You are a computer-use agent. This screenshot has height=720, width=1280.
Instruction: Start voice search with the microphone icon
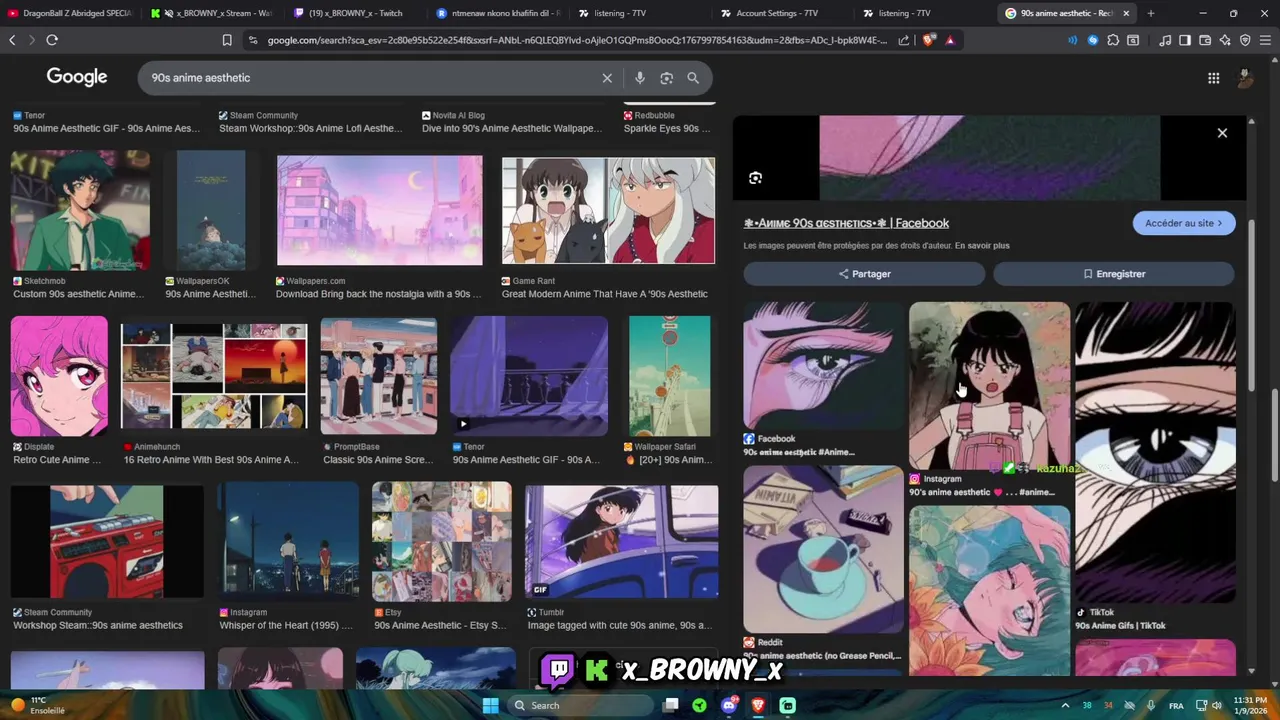[x=639, y=78]
